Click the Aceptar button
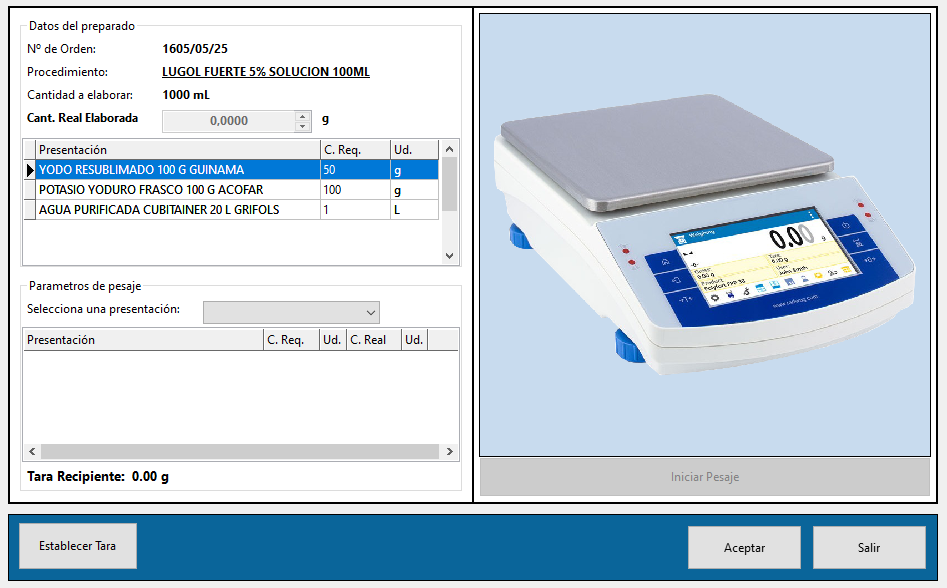Screen dimensions: 947x588 tap(744, 547)
